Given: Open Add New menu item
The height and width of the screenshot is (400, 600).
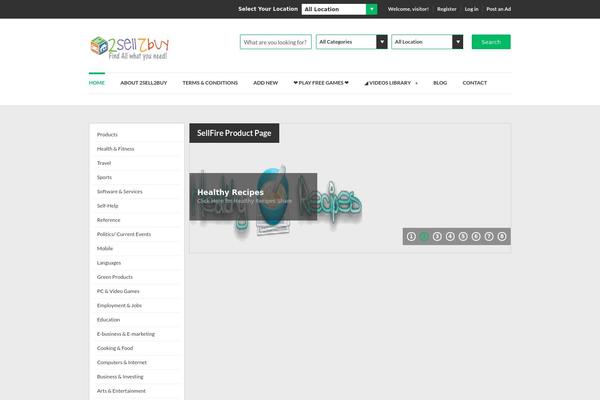Looking at the screenshot, I should tap(266, 83).
